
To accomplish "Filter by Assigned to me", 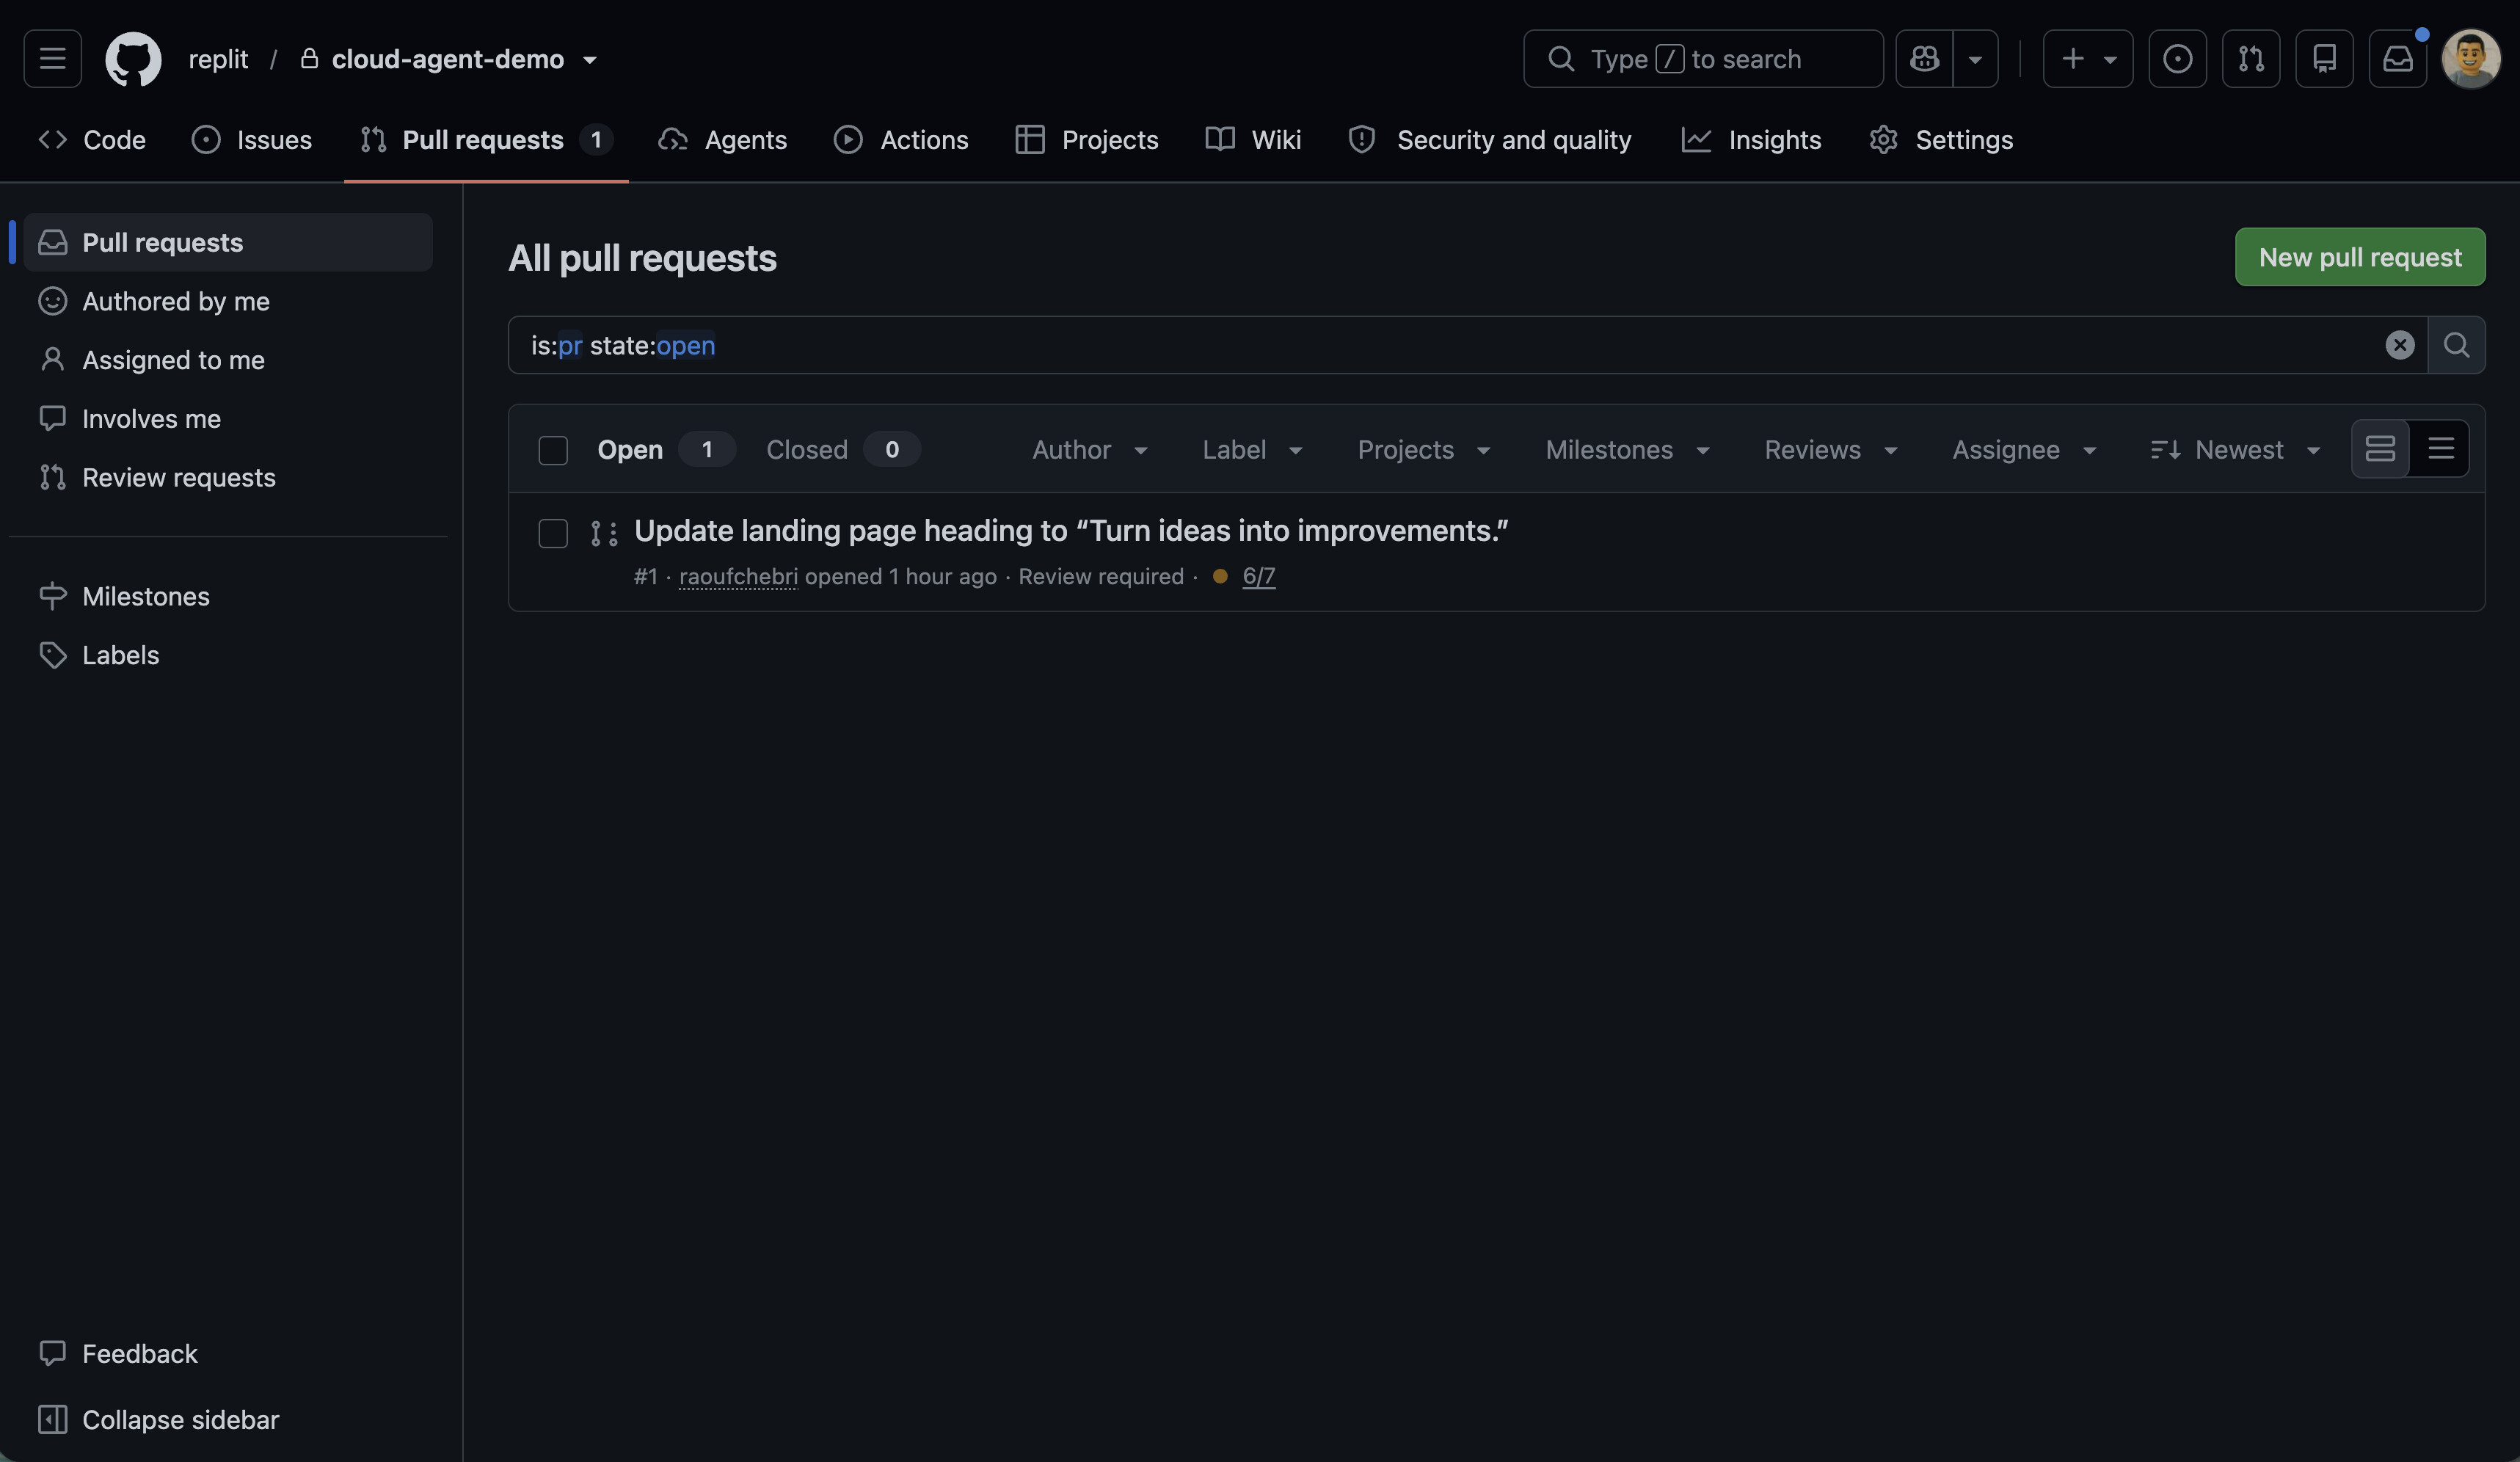I will [228, 360].
